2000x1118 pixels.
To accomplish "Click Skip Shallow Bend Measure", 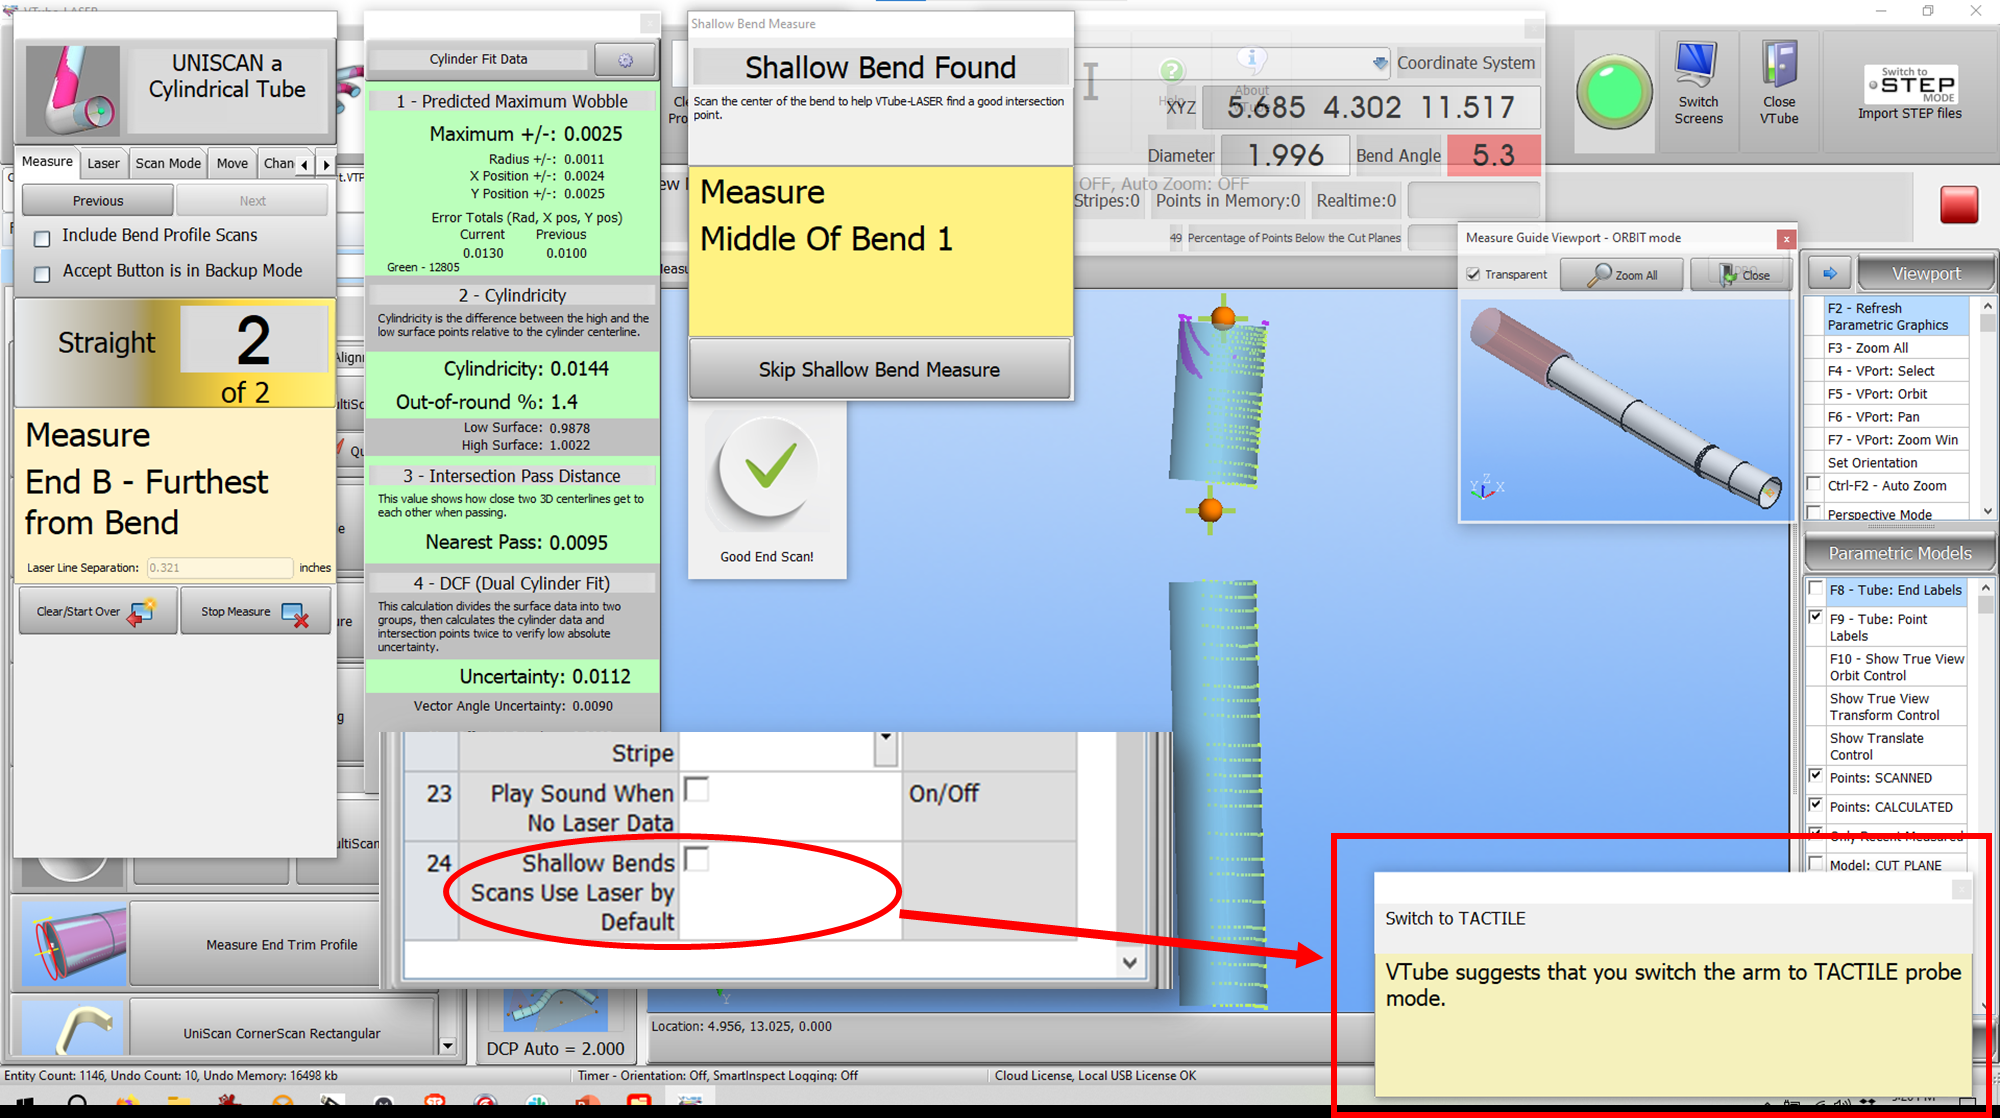I will [879, 370].
